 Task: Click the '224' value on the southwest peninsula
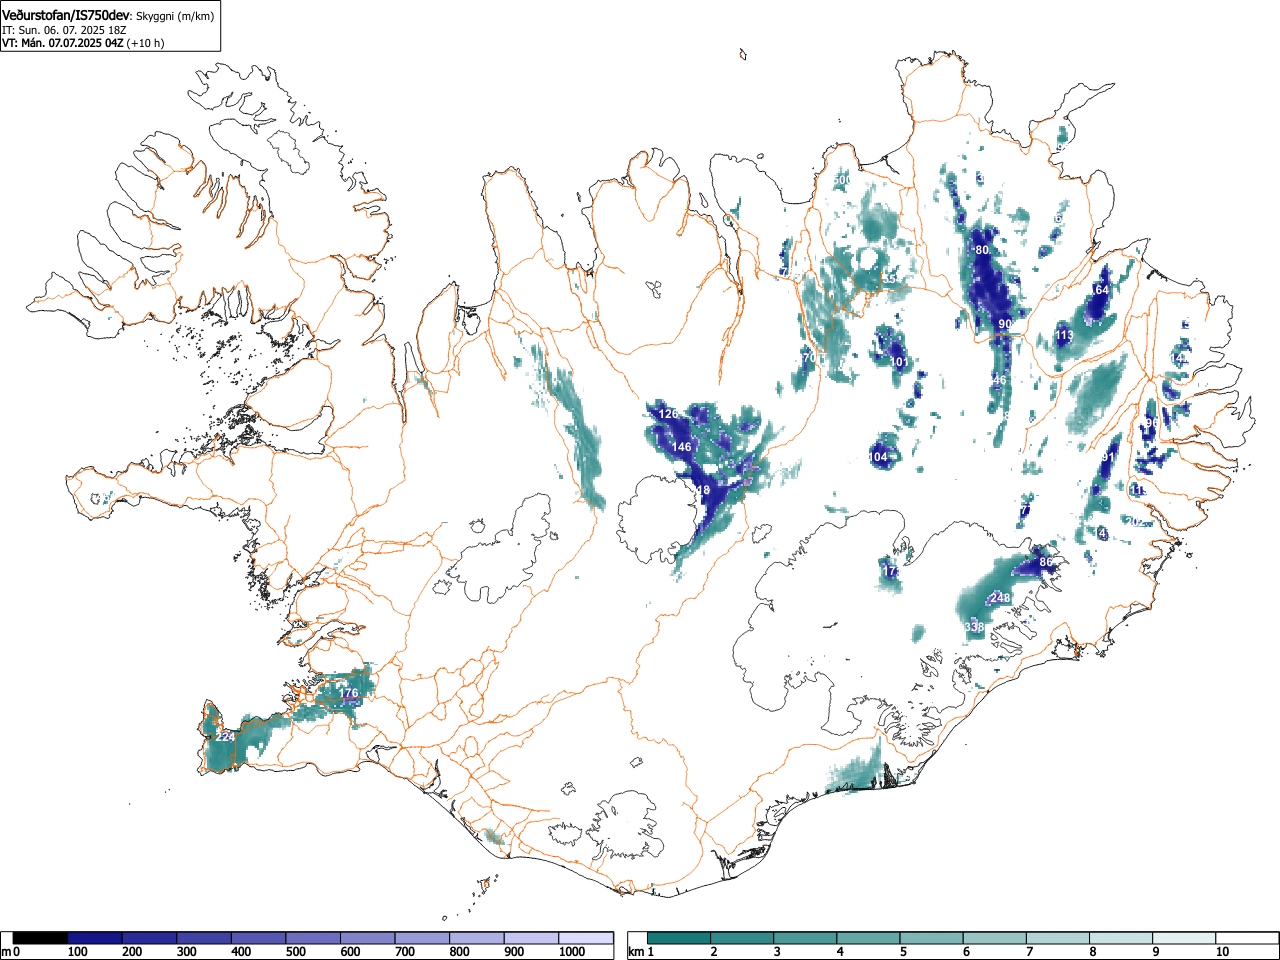point(226,737)
